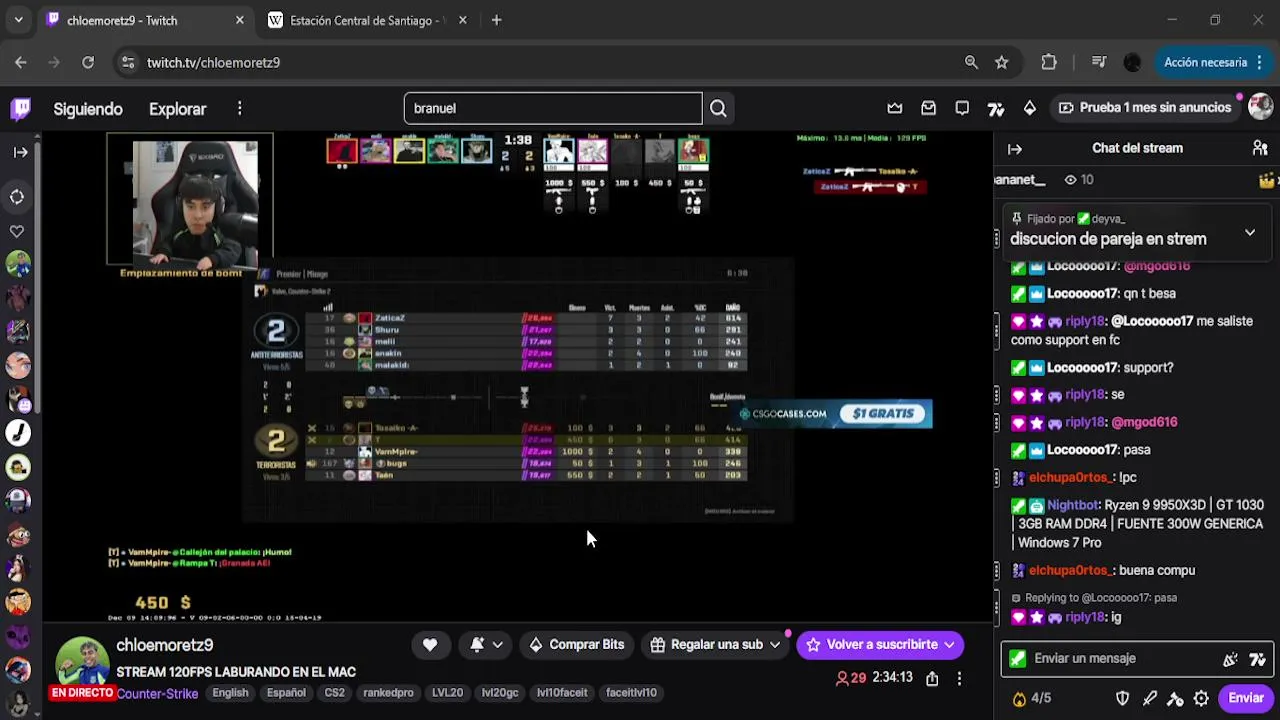Toggle the follow heart button for chloemoretz9
The width and height of the screenshot is (1280, 720).
430,645
